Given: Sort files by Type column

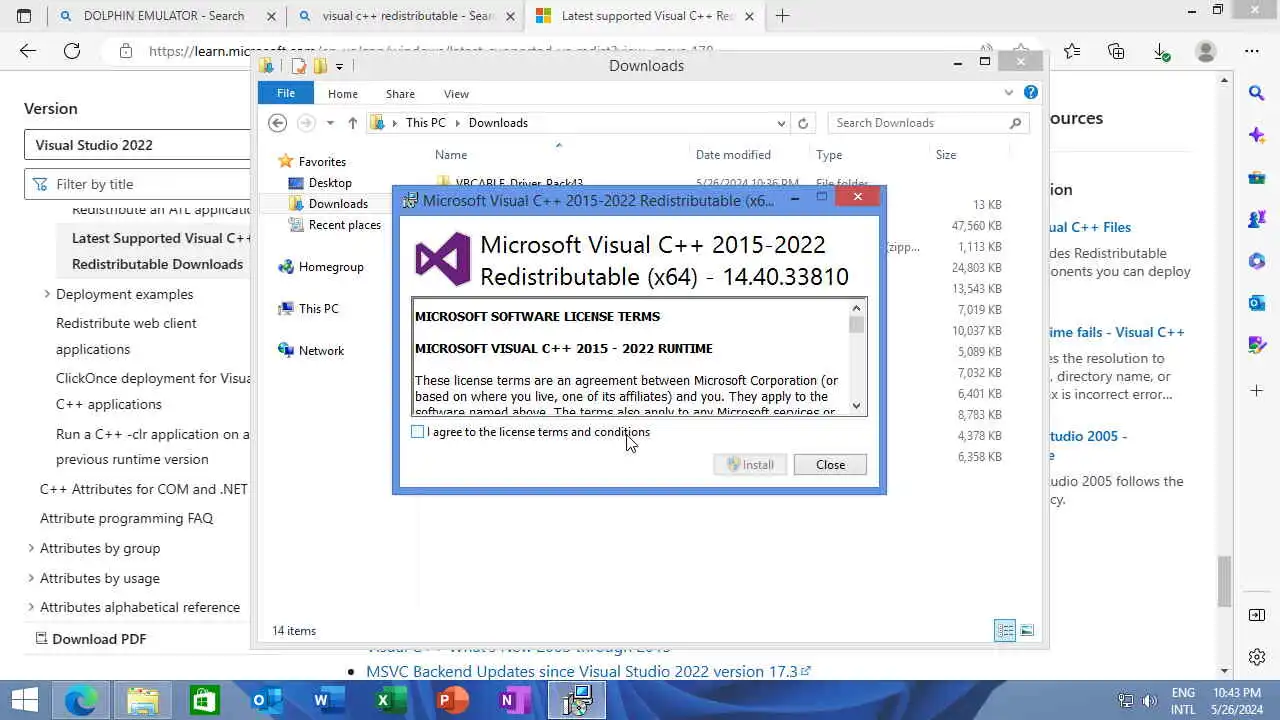Looking at the screenshot, I should point(829,155).
